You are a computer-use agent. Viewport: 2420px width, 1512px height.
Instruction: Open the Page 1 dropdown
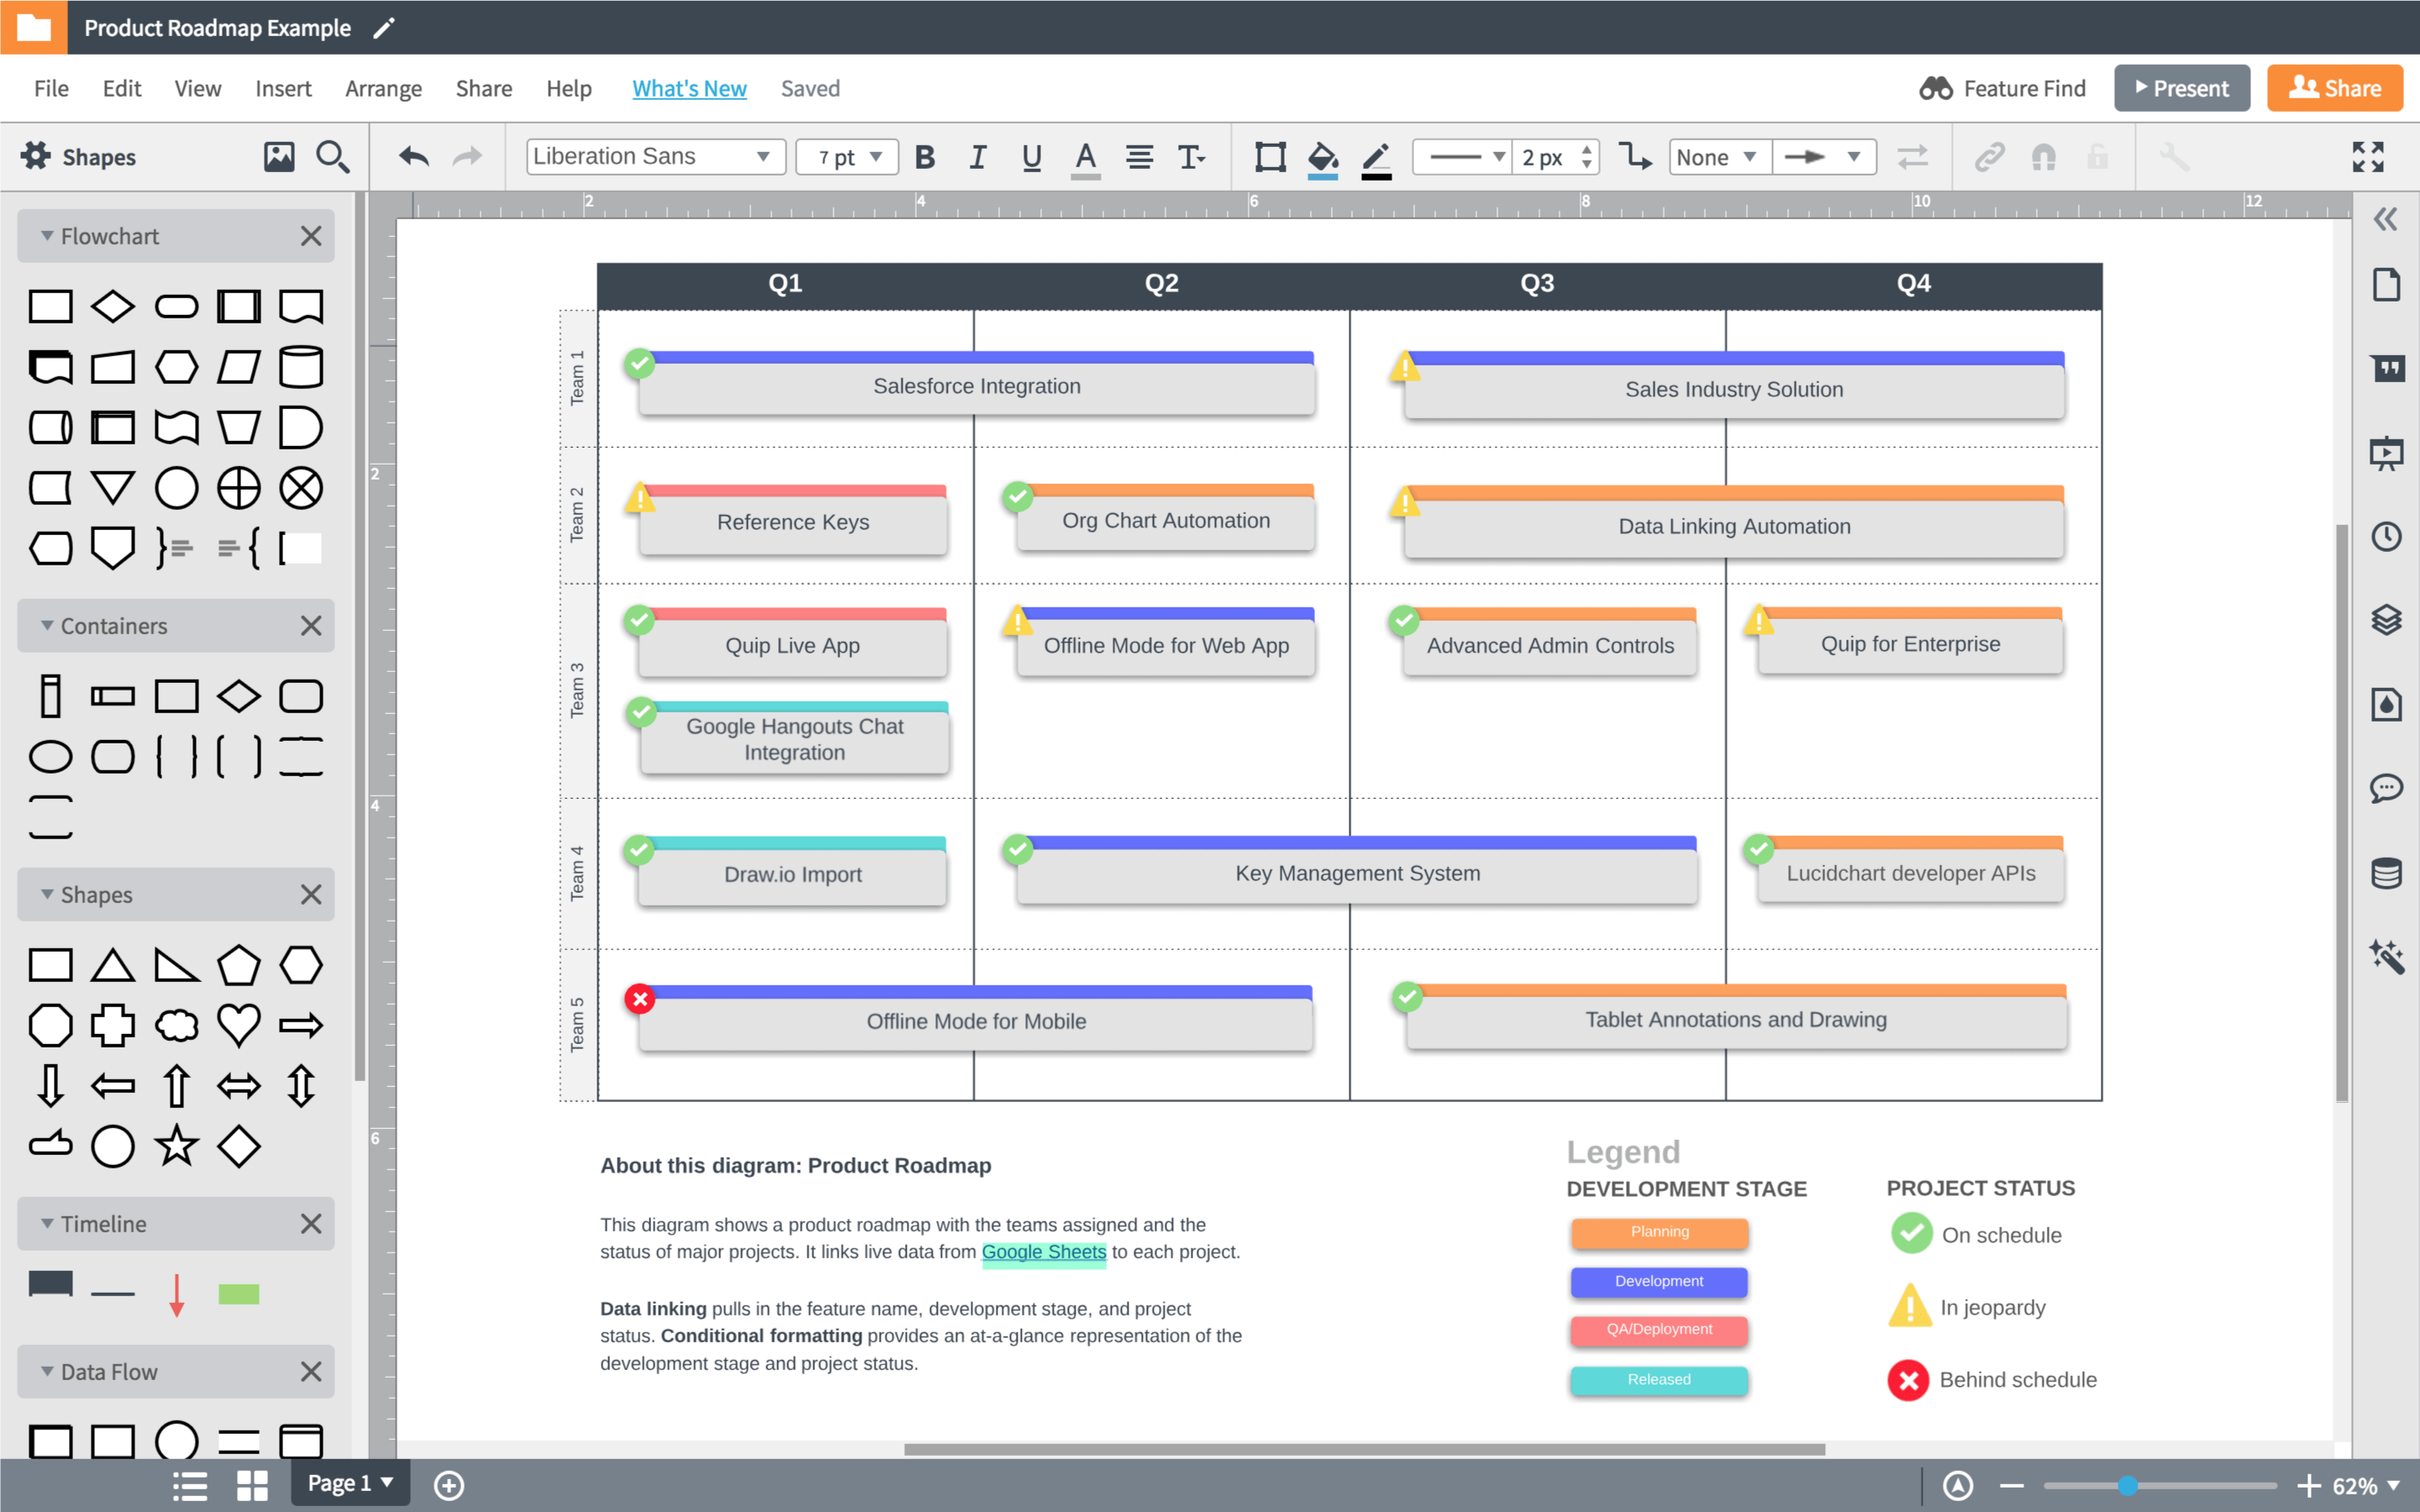coord(350,1483)
